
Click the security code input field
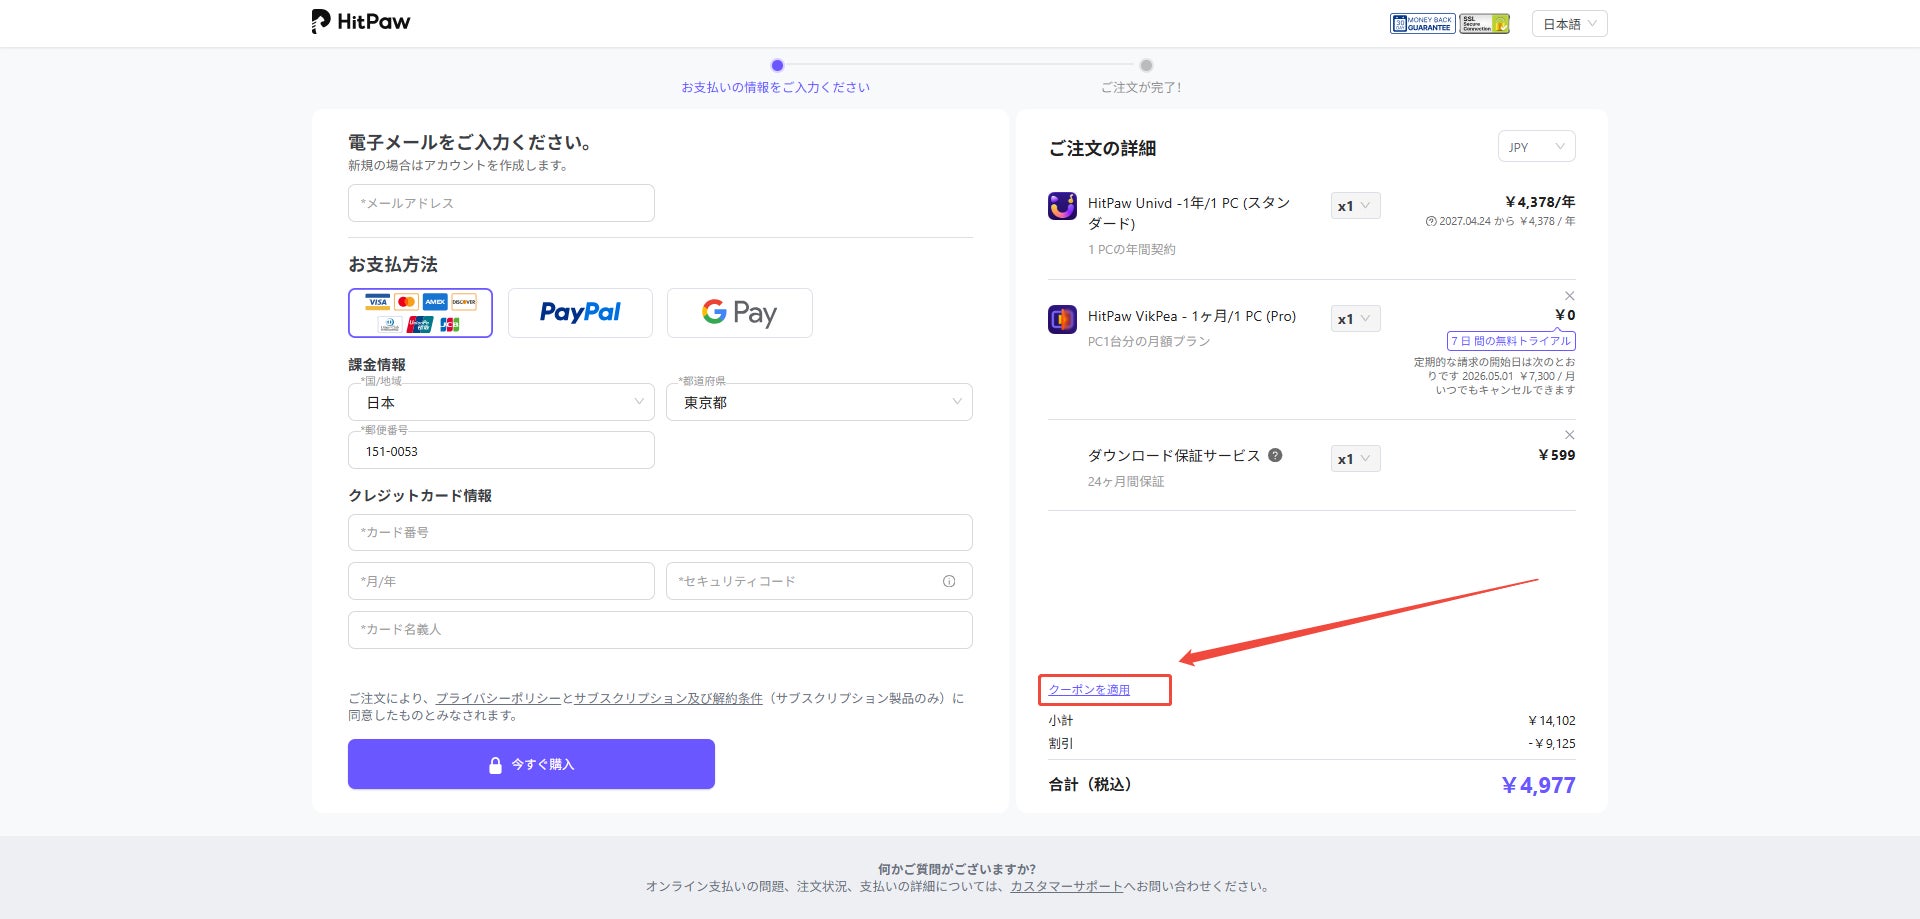pyautogui.click(x=819, y=581)
